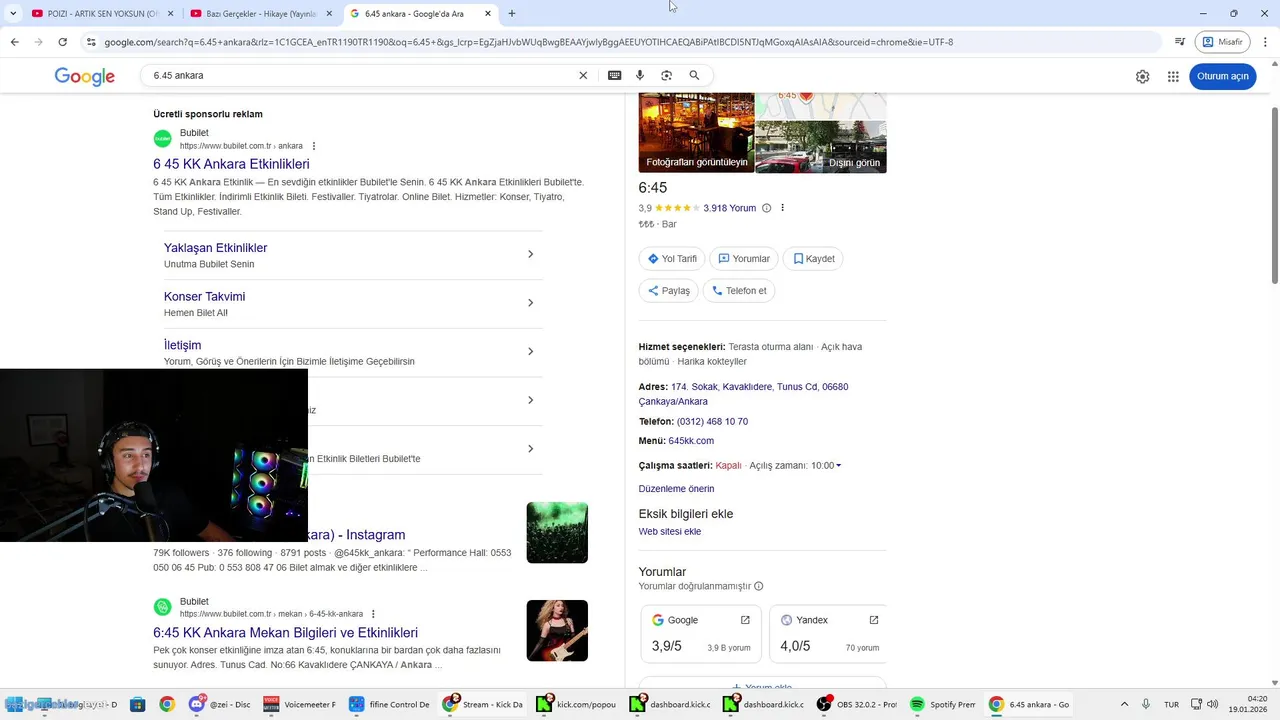Open the Misafir profile button
Image resolution: width=1280 pixels, height=720 pixels.
click(x=1222, y=42)
